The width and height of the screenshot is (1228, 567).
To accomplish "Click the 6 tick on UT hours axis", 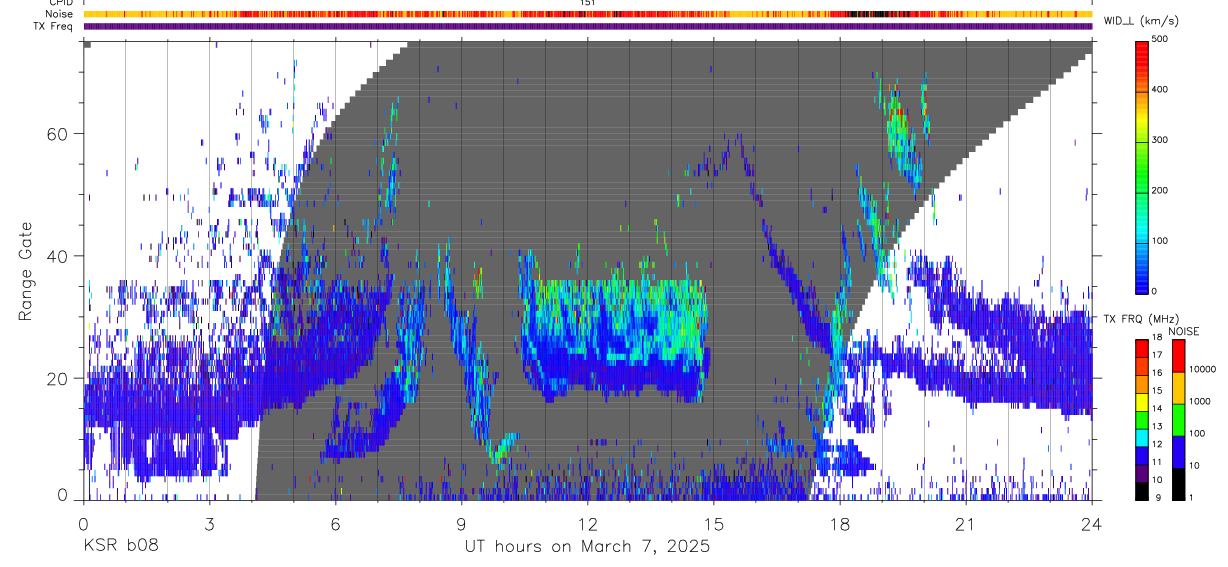I will coord(335,524).
